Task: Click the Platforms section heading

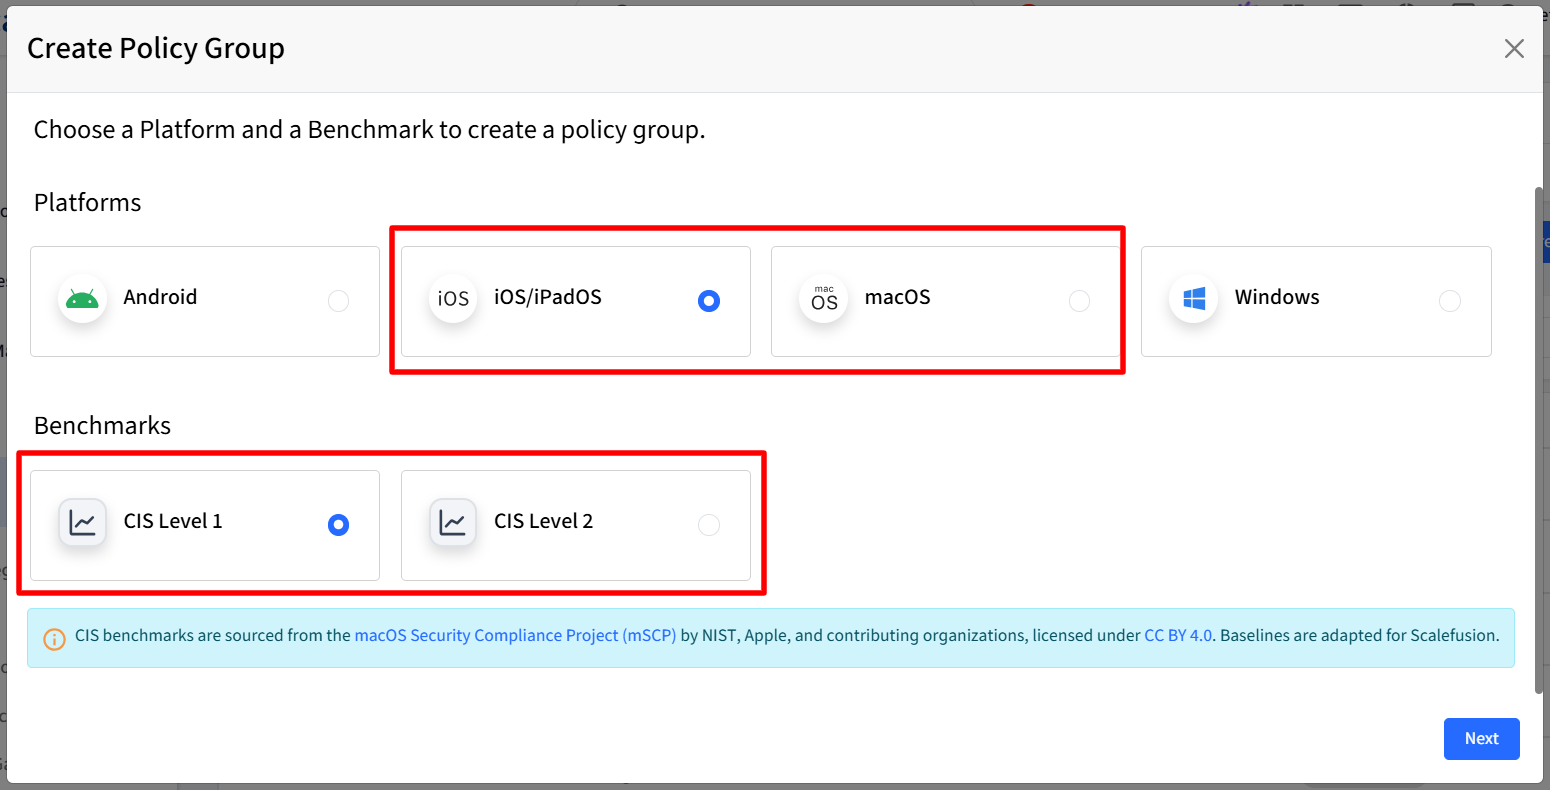Action: pos(88,202)
